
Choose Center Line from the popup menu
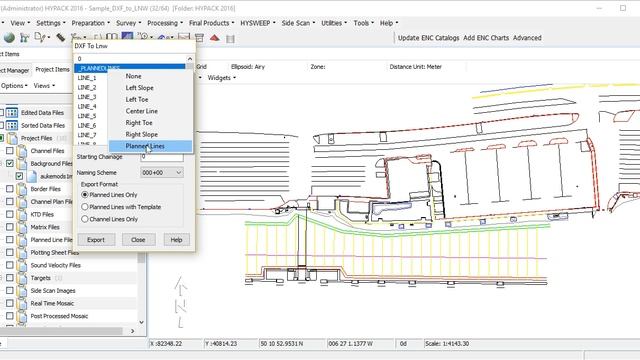(142, 111)
